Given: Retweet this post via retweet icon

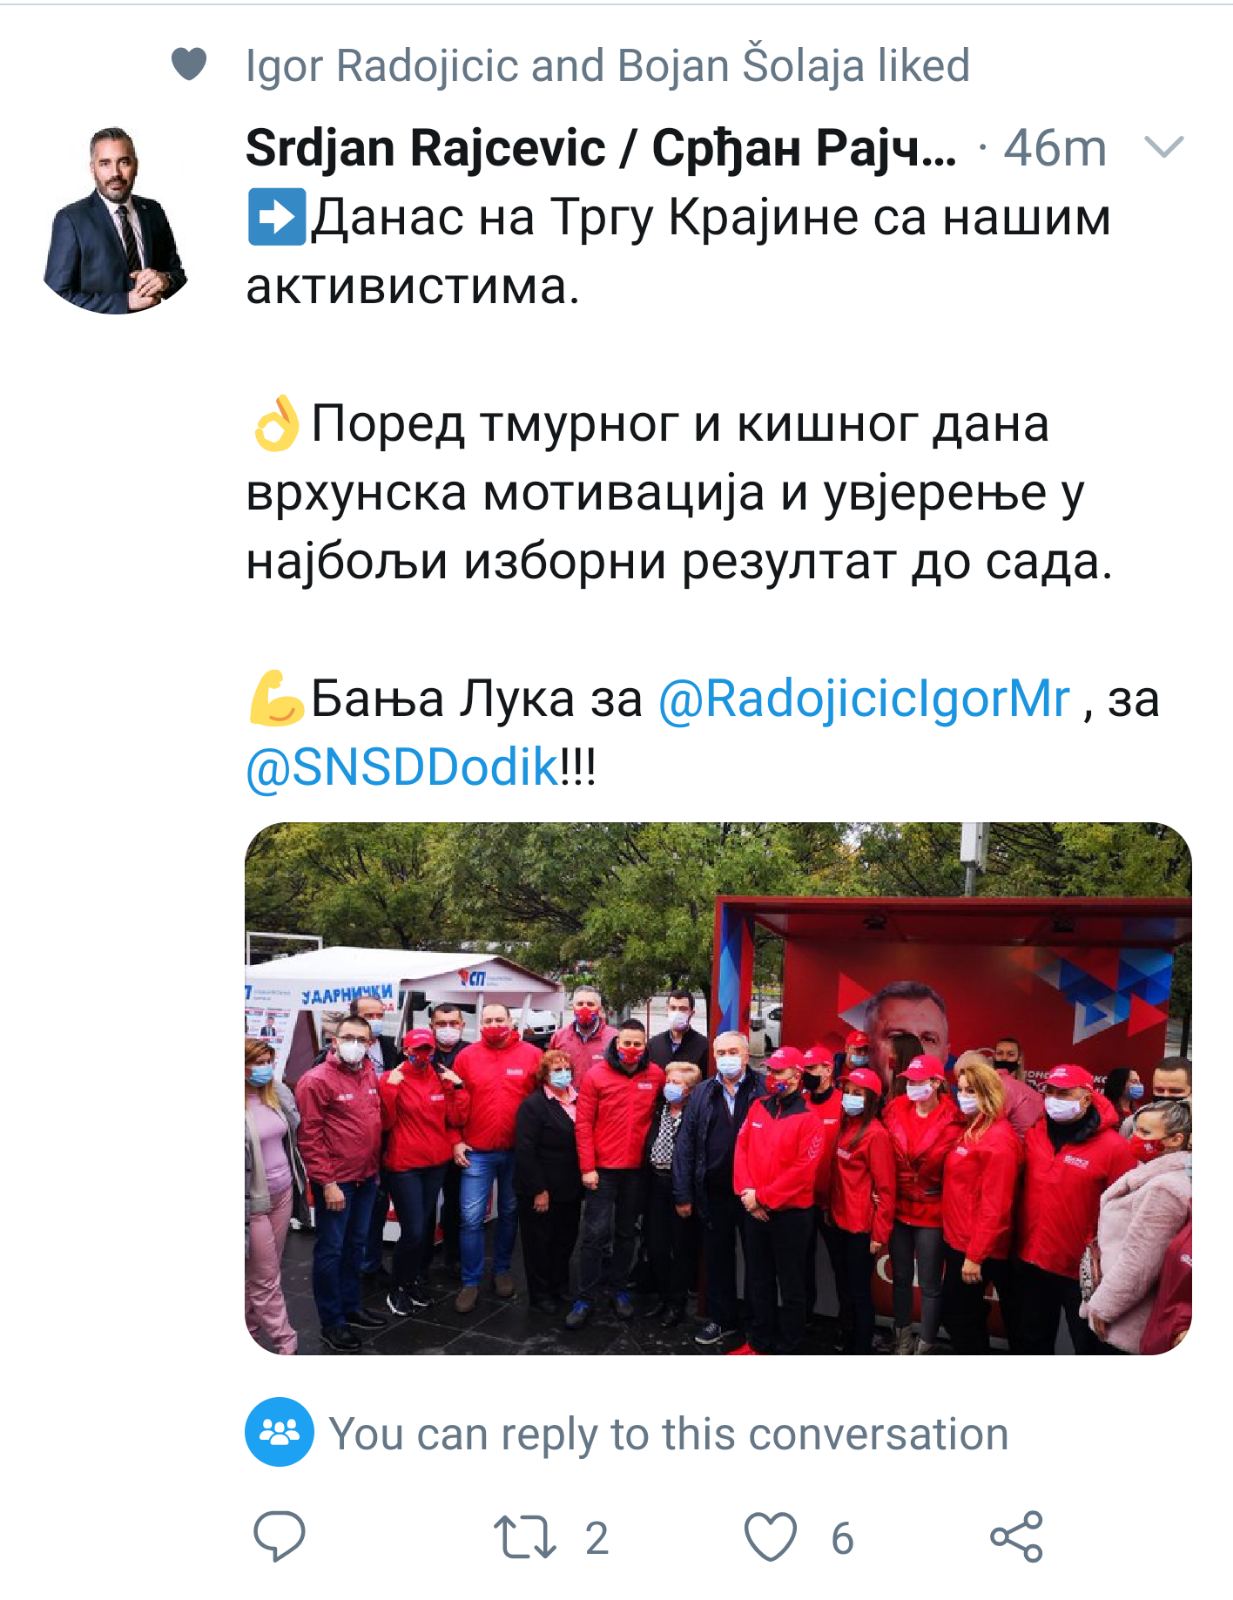Looking at the screenshot, I should coord(525,1538).
